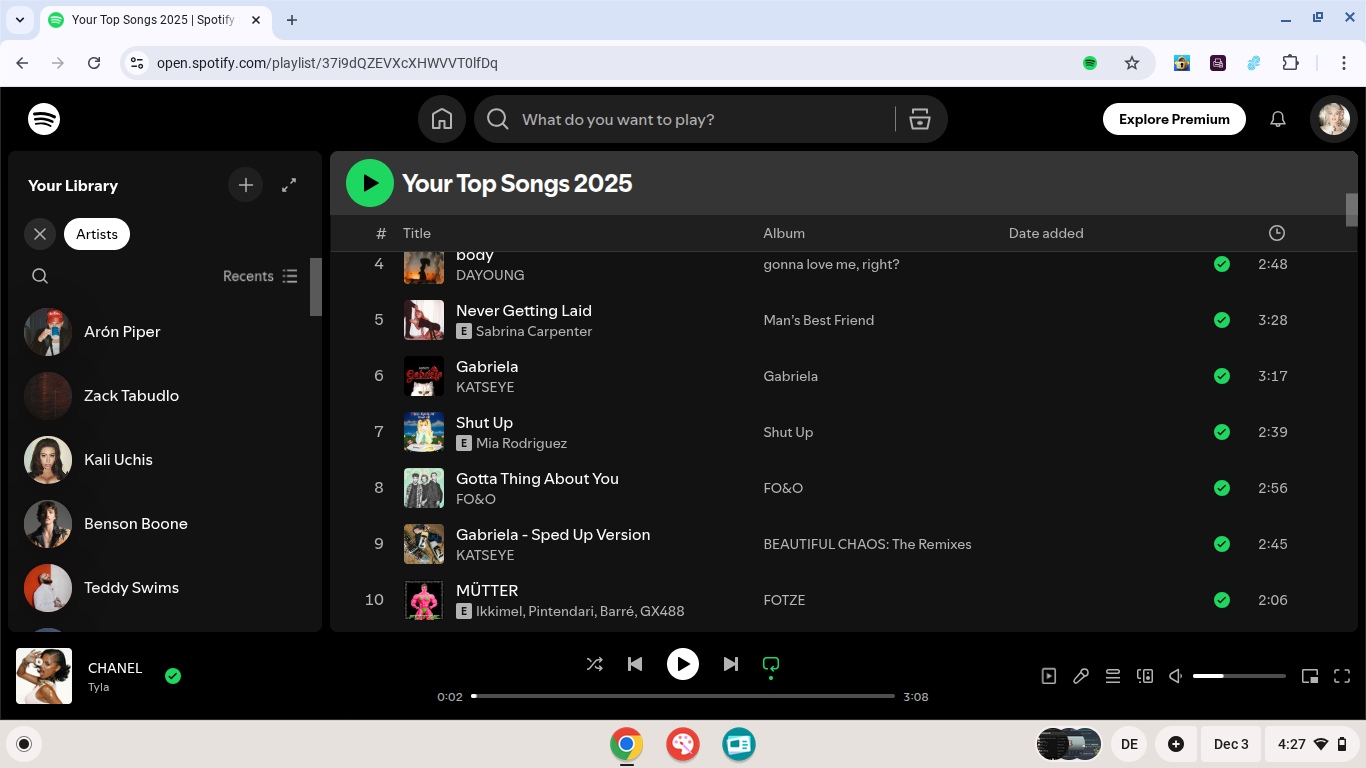Toggle saved checkmark for Shut Up
The height and width of the screenshot is (768, 1366).
point(1222,432)
